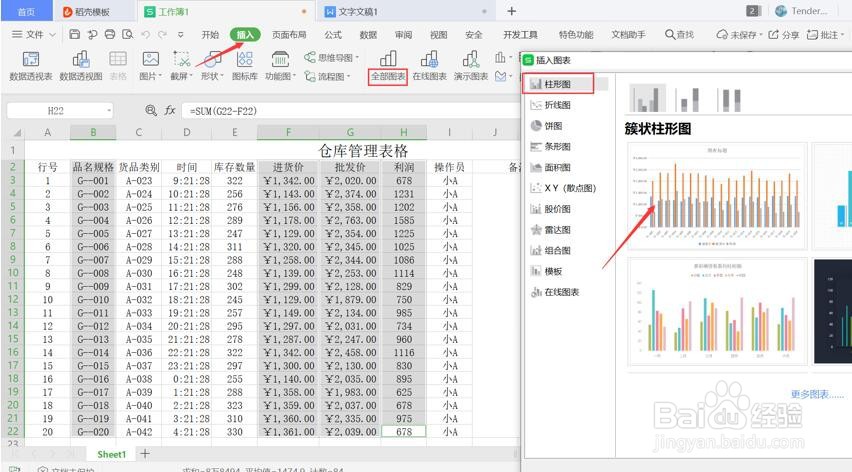Open the function chart (功能图) tool
Image resolution: width=852 pixels, height=472 pixels.
(280, 66)
